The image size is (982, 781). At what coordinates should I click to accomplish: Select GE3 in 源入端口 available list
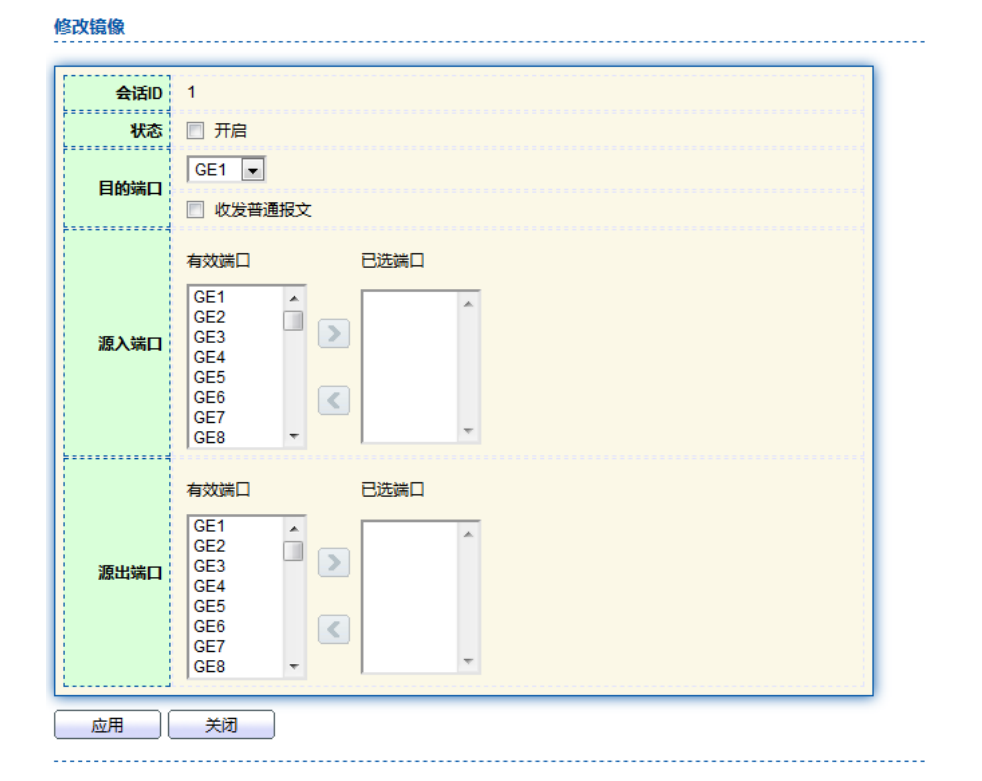point(210,337)
